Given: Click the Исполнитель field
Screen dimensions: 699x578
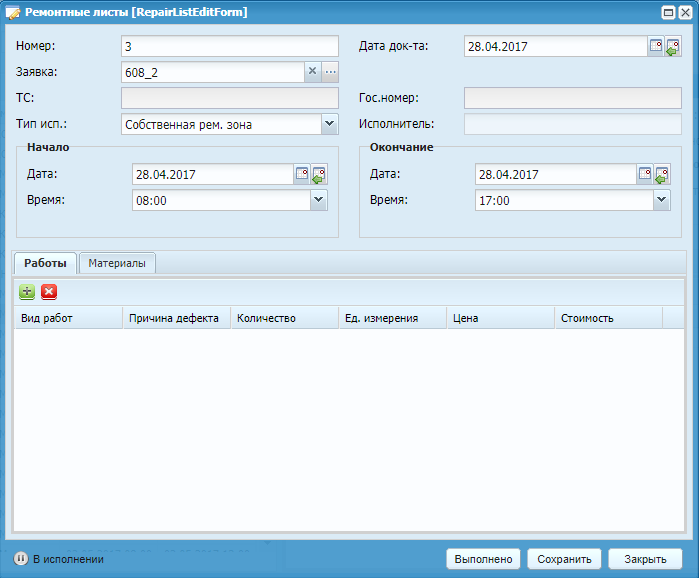Looking at the screenshot, I should point(572,123).
